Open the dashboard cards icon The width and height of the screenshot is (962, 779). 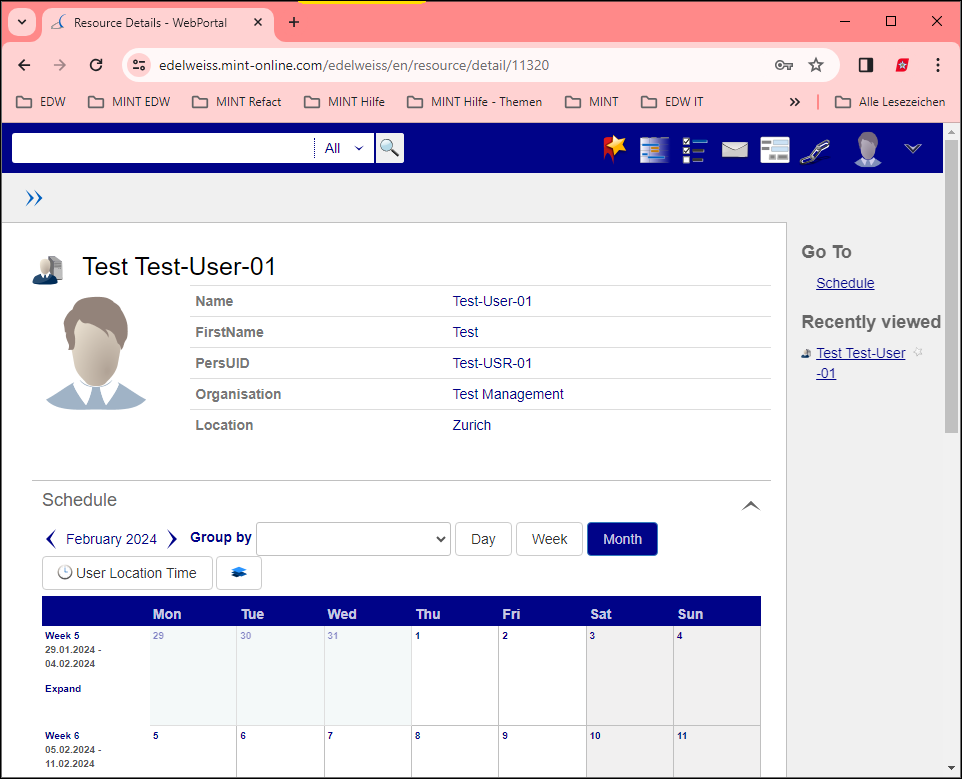tap(775, 149)
